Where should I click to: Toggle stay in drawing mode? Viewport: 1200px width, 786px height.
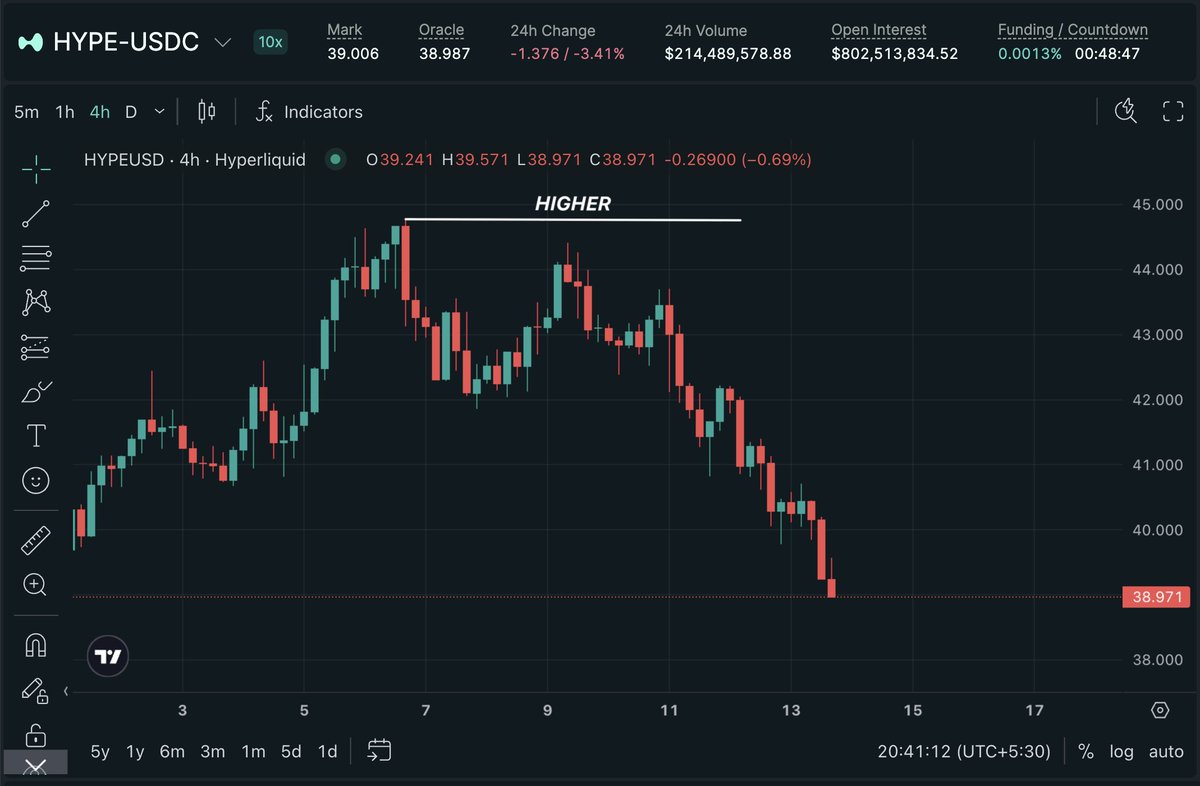point(36,690)
